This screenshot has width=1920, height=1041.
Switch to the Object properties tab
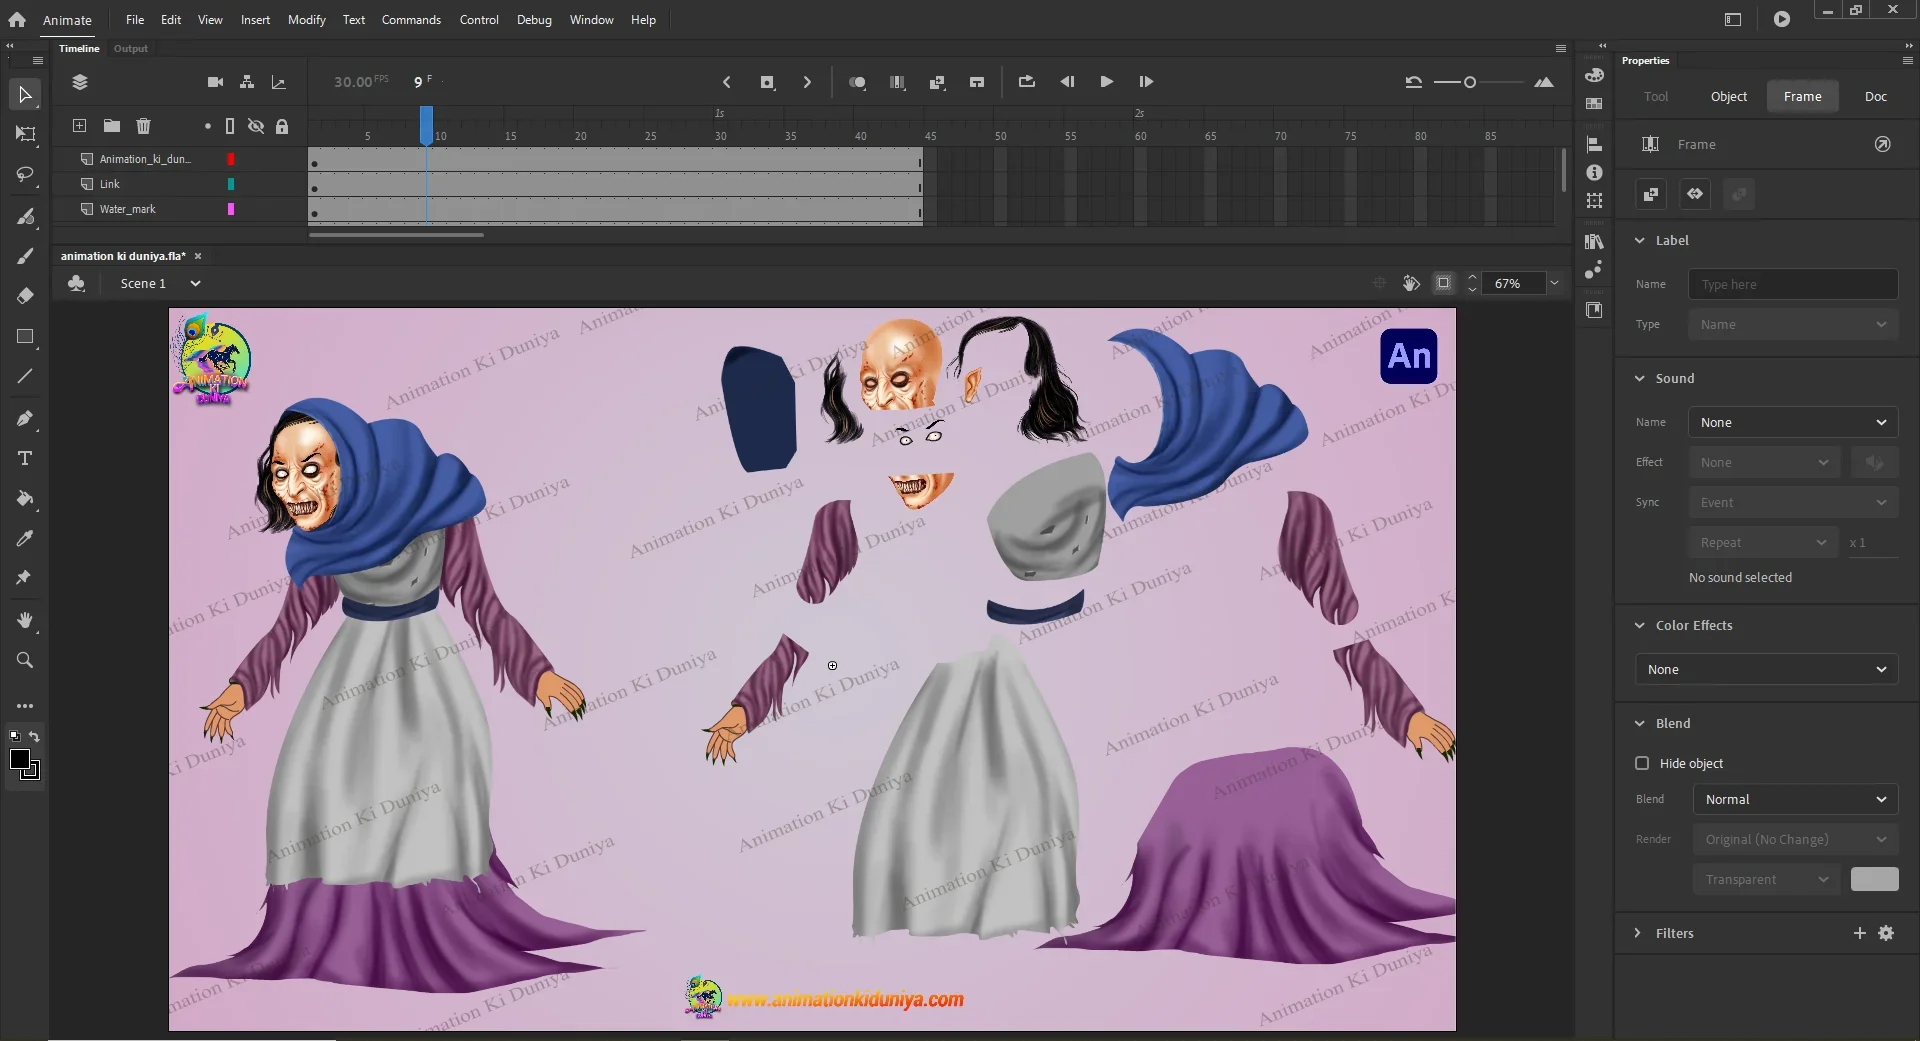point(1728,97)
